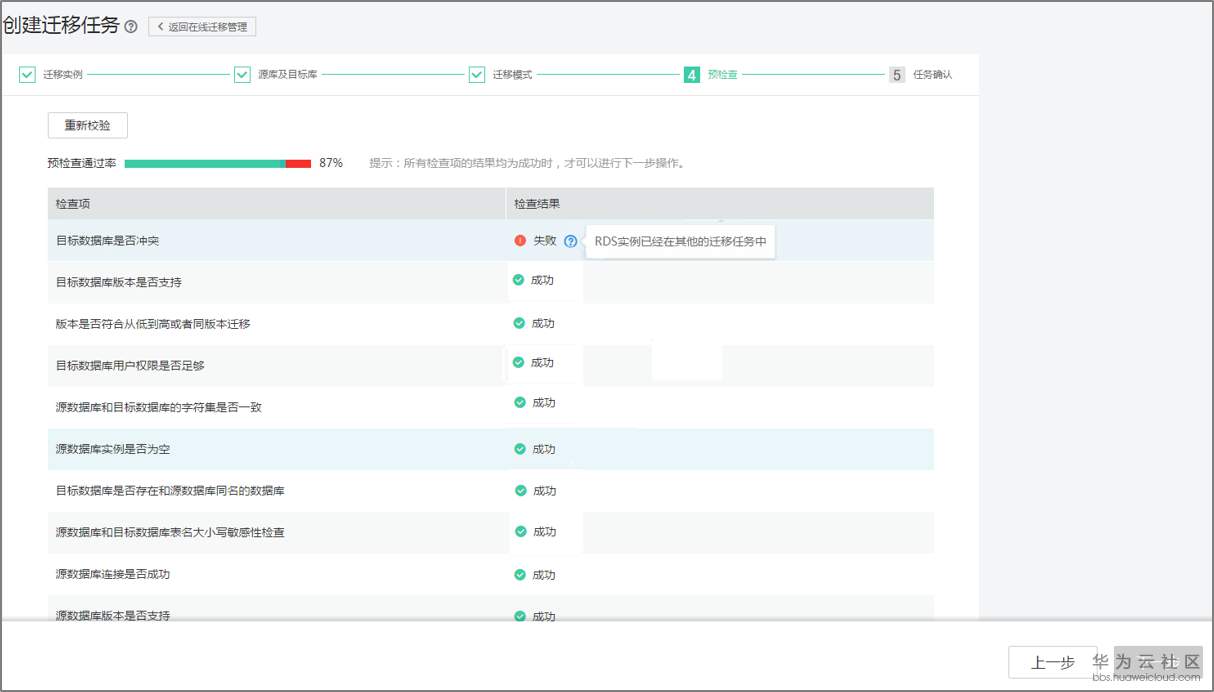
Task: Select the row 目标数据库是否存在和源数据库同名的数据库
Action: point(491,491)
